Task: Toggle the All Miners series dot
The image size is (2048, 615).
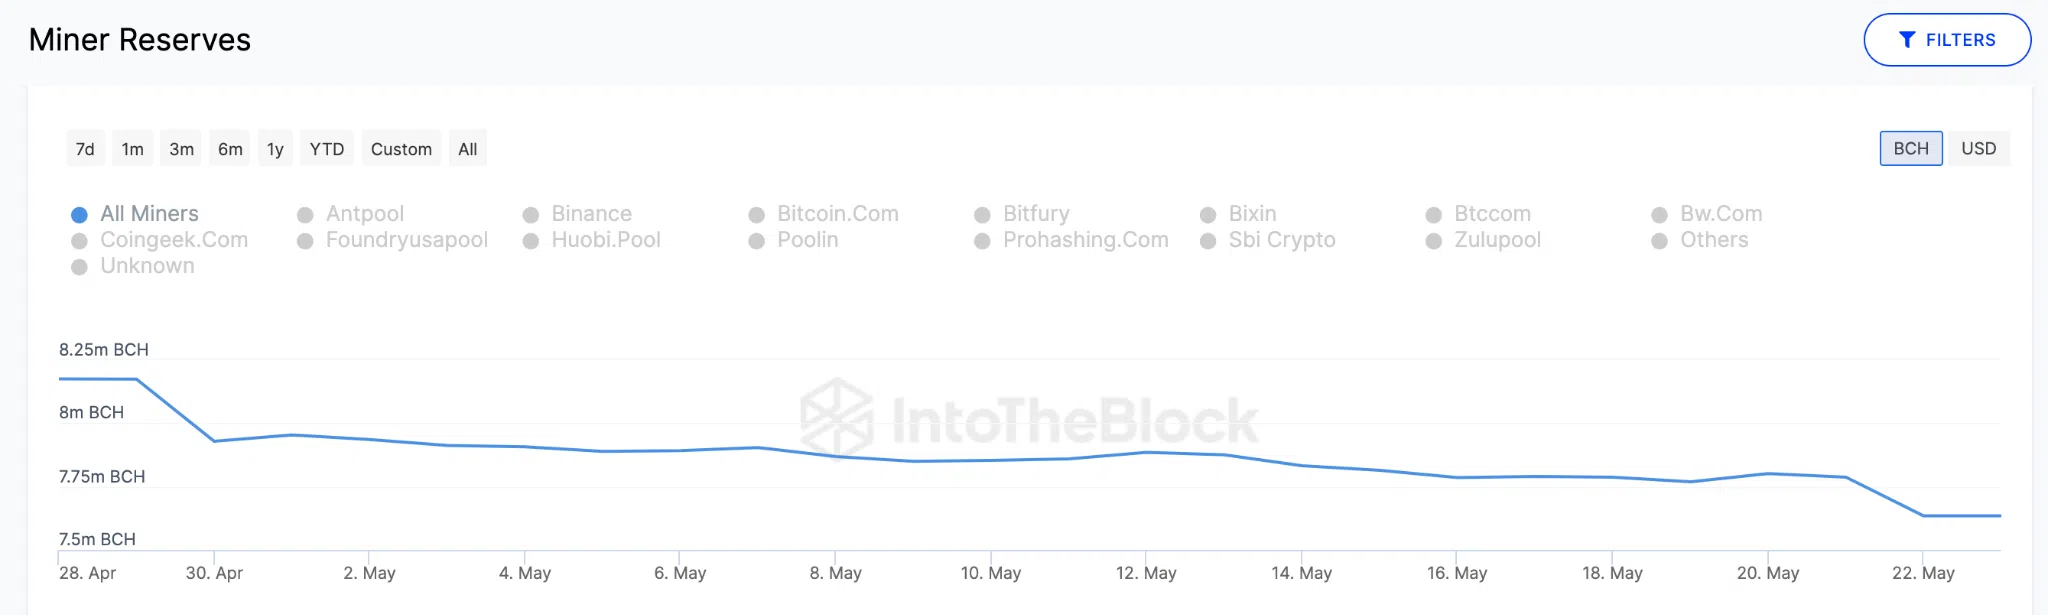Action: [79, 215]
